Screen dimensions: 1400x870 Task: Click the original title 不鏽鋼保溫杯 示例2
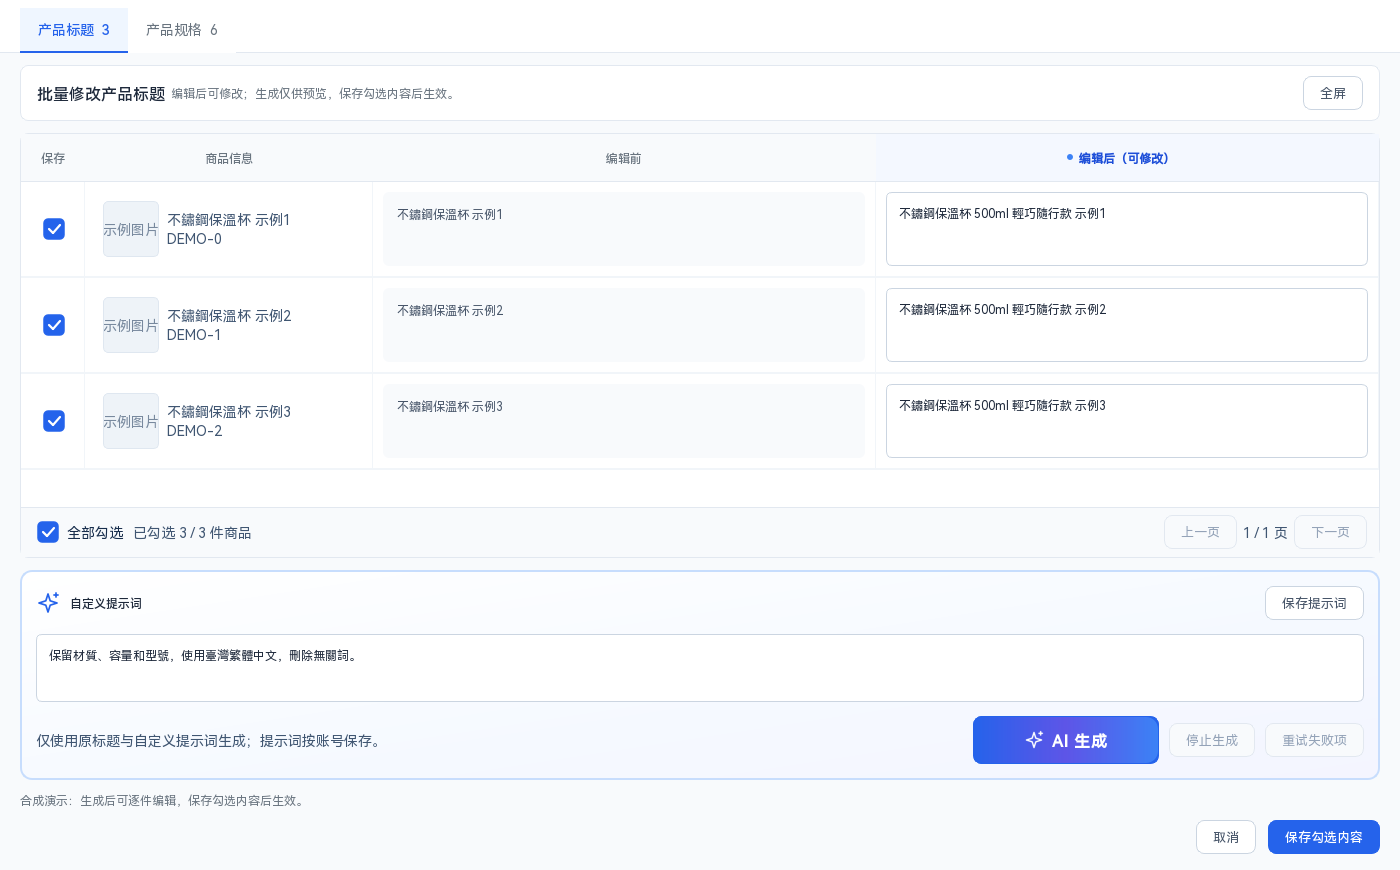(450, 310)
